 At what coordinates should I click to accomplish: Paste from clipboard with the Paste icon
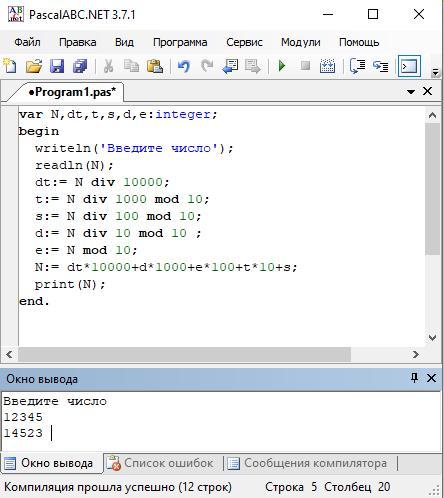click(x=155, y=66)
